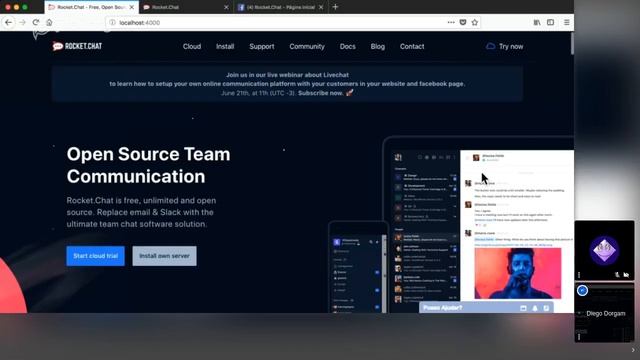
Task: Select the purple avatar participant tile
Action: [604, 250]
